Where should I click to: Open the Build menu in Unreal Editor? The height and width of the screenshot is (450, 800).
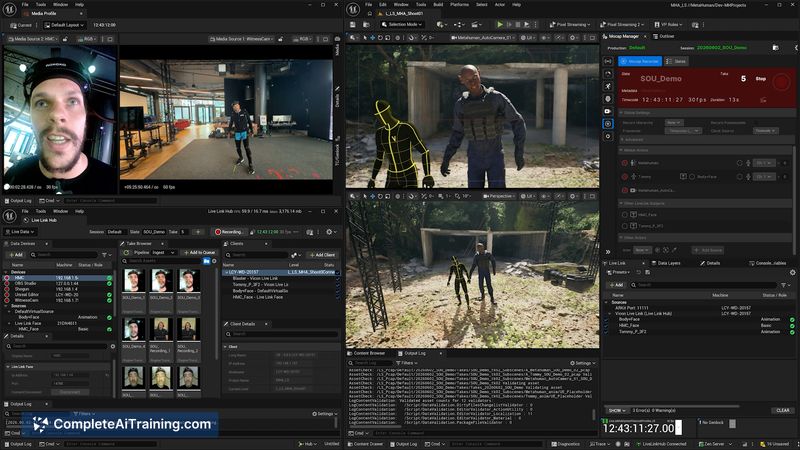click(438, 5)
